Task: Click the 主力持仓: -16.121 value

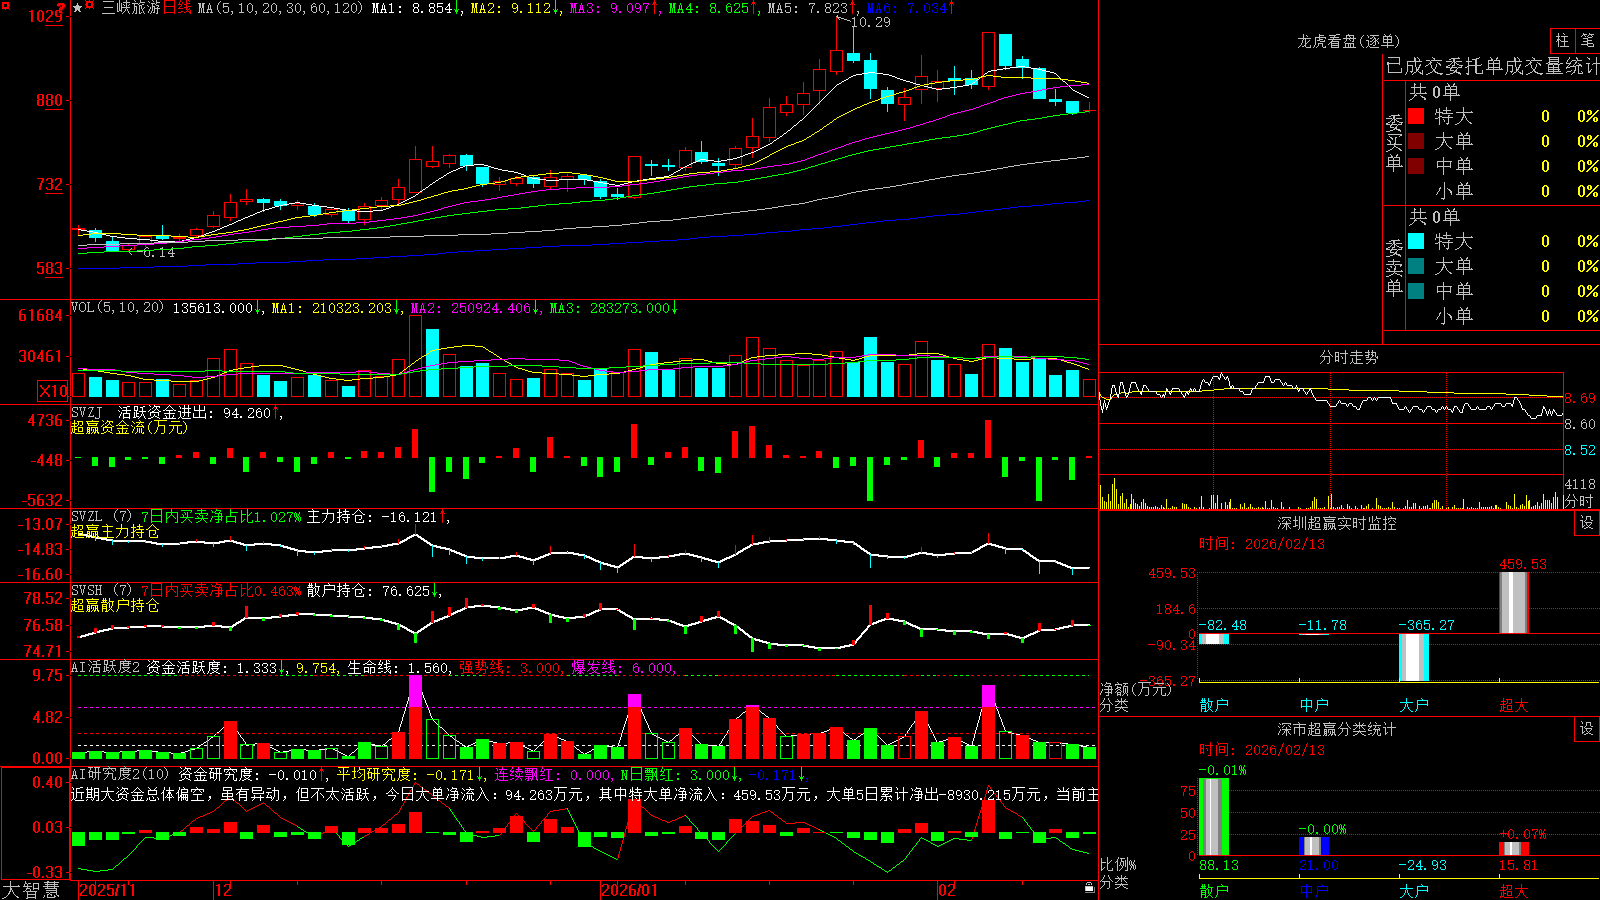Action: pos(372,517)
